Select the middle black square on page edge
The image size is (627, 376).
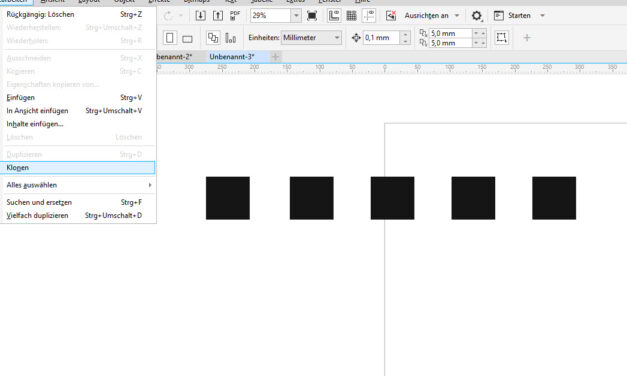point(392,198)
